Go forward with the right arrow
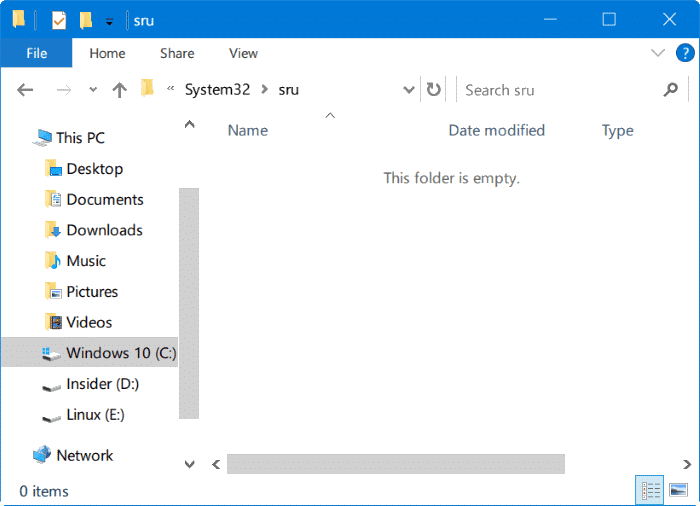 pos(64,90)
